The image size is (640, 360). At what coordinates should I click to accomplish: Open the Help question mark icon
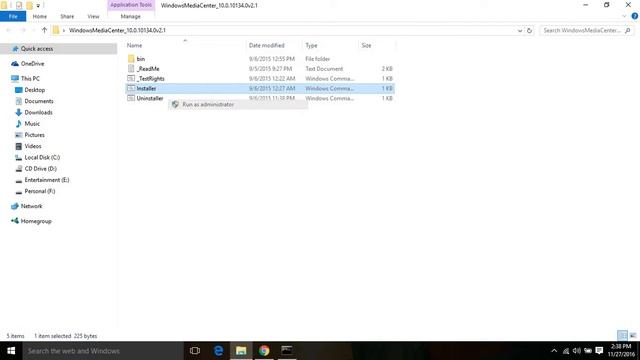point(635,16)
